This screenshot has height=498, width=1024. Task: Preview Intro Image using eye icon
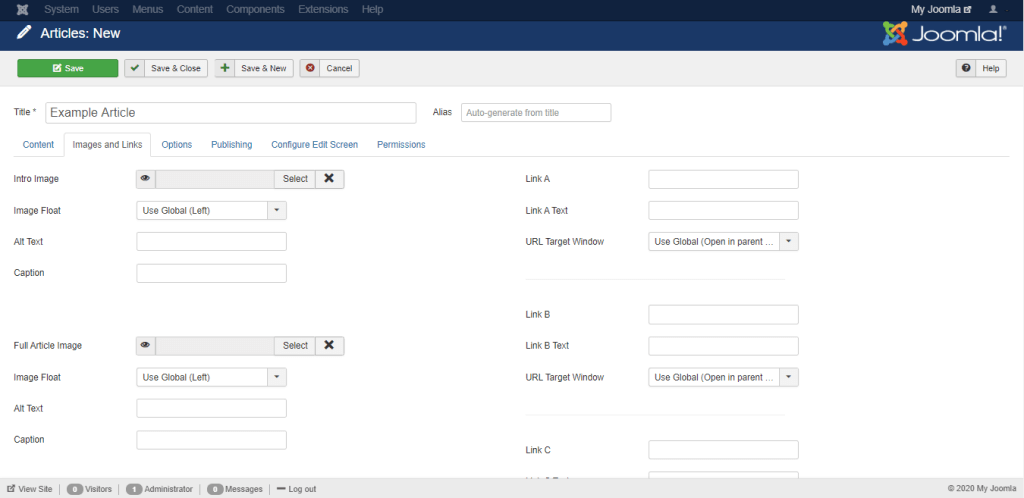click(x=146, y=179)
